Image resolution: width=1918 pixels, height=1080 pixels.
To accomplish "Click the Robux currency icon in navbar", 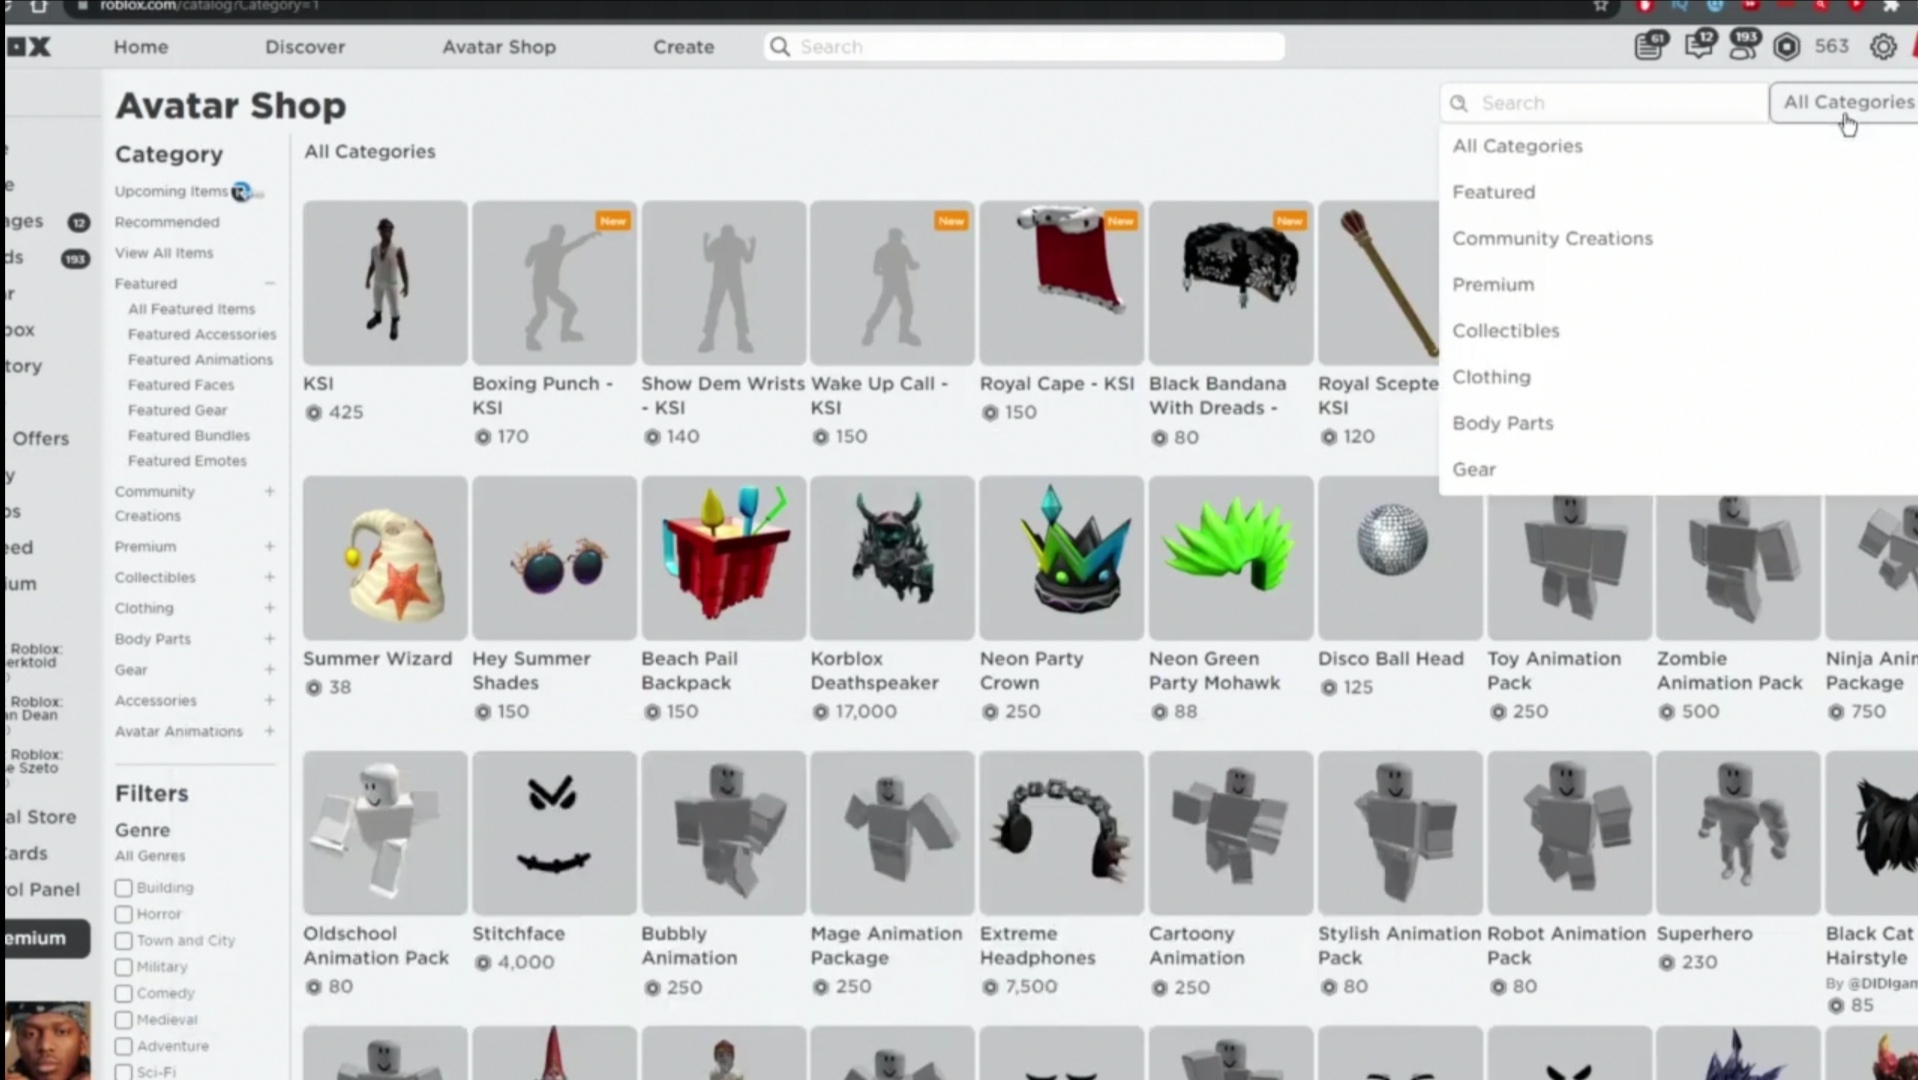I will 1787,46.
